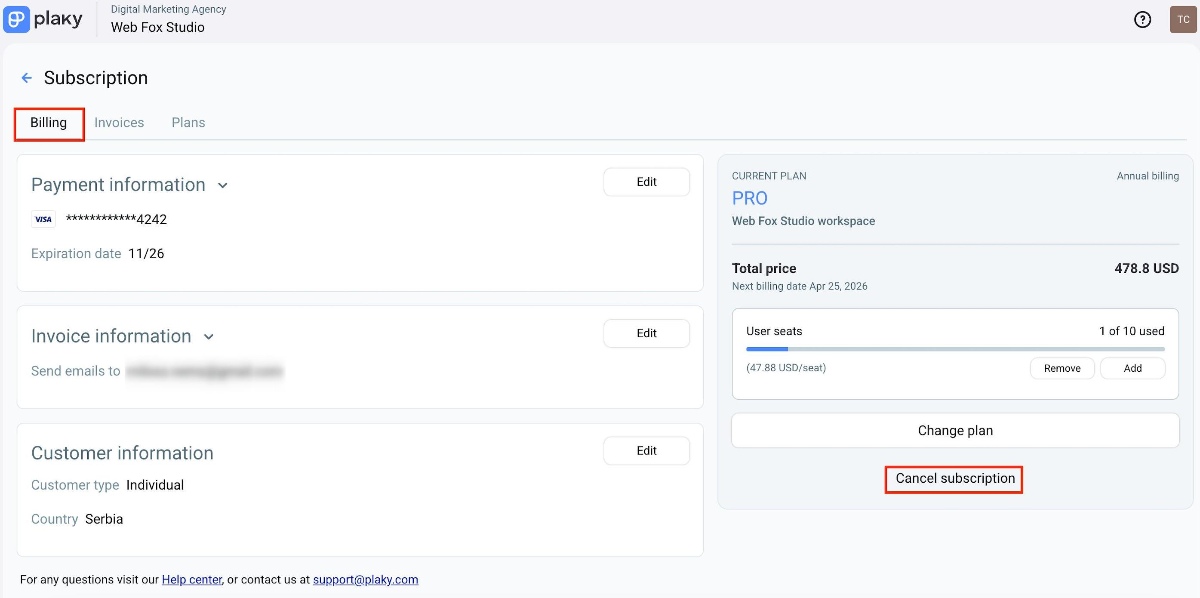
Task: Open the Help center link
Action: pyautogui.click(x=192, y=579)
